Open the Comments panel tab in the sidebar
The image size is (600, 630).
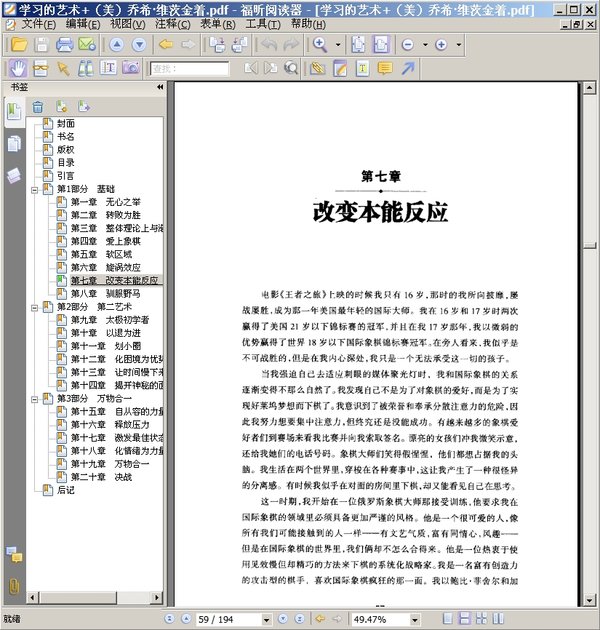pos(14,554)
